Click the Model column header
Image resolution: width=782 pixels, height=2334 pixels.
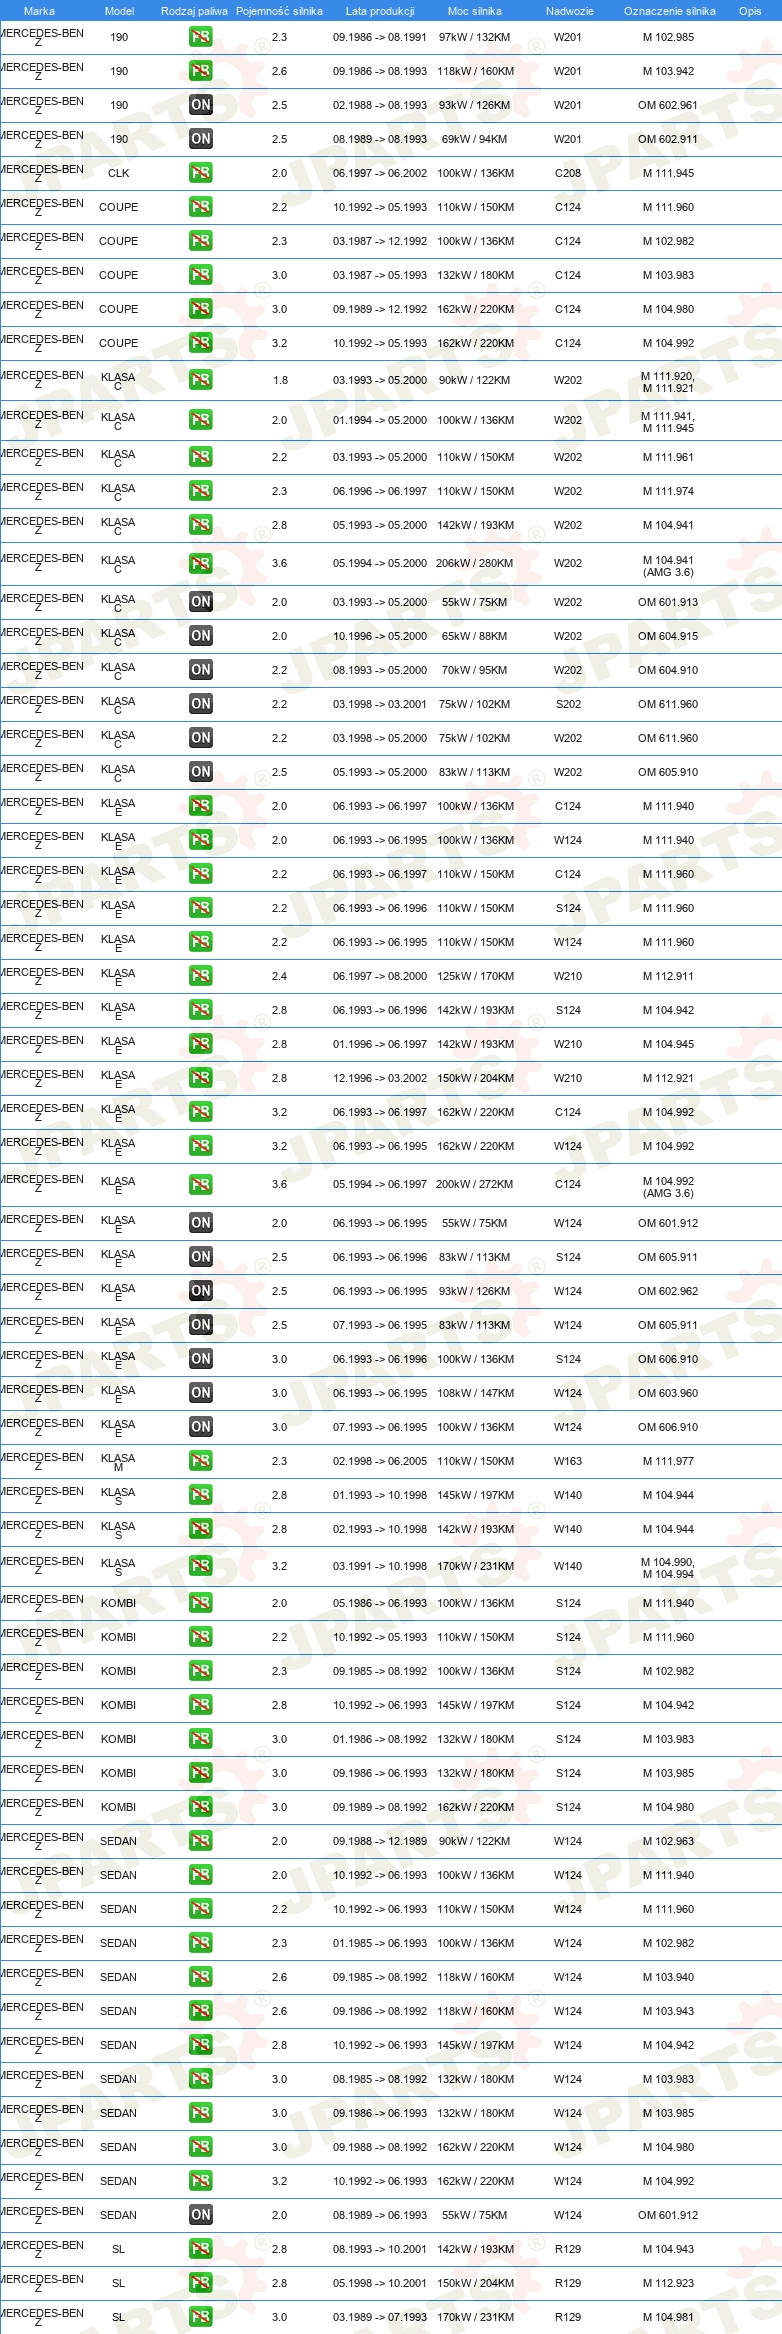click(x=119, y=11)
